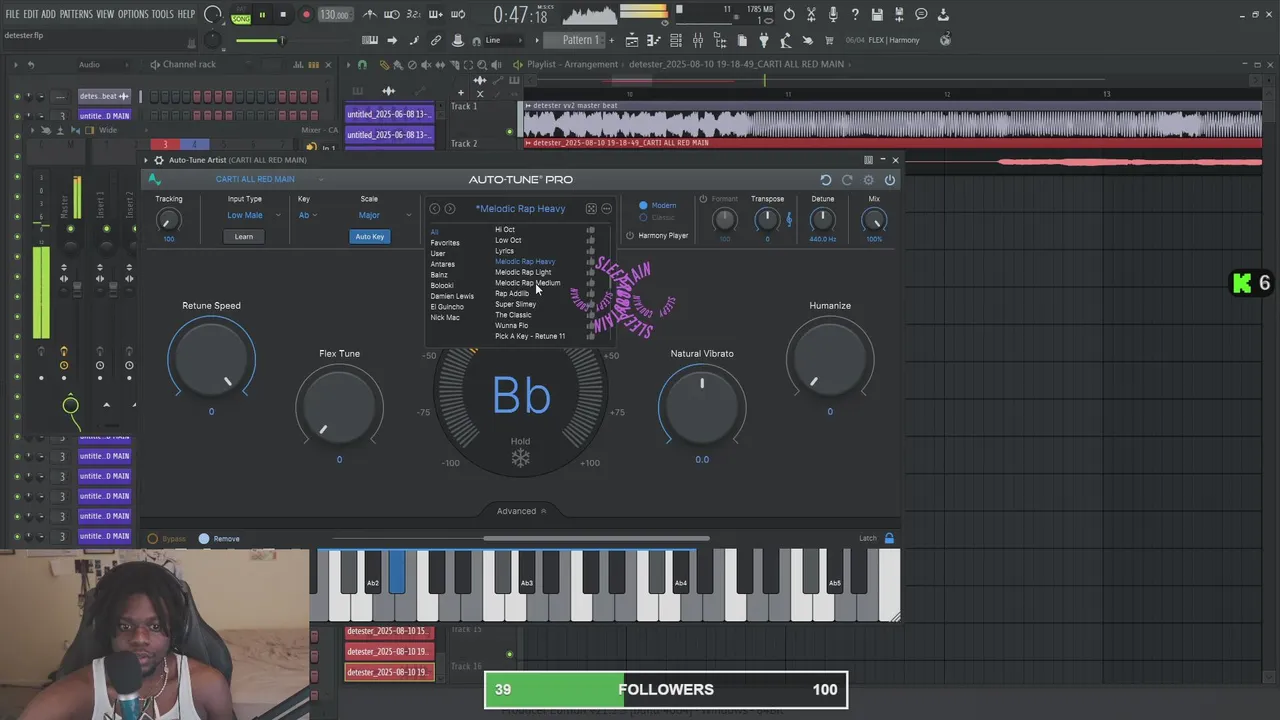
Task: Open the plugin window gear menu icon
Action: pos(158,160)
